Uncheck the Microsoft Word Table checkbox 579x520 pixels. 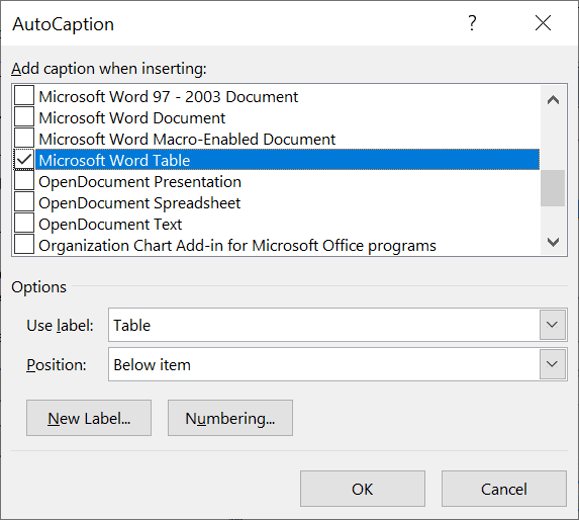pyautogui.click(x=24, y=160)
